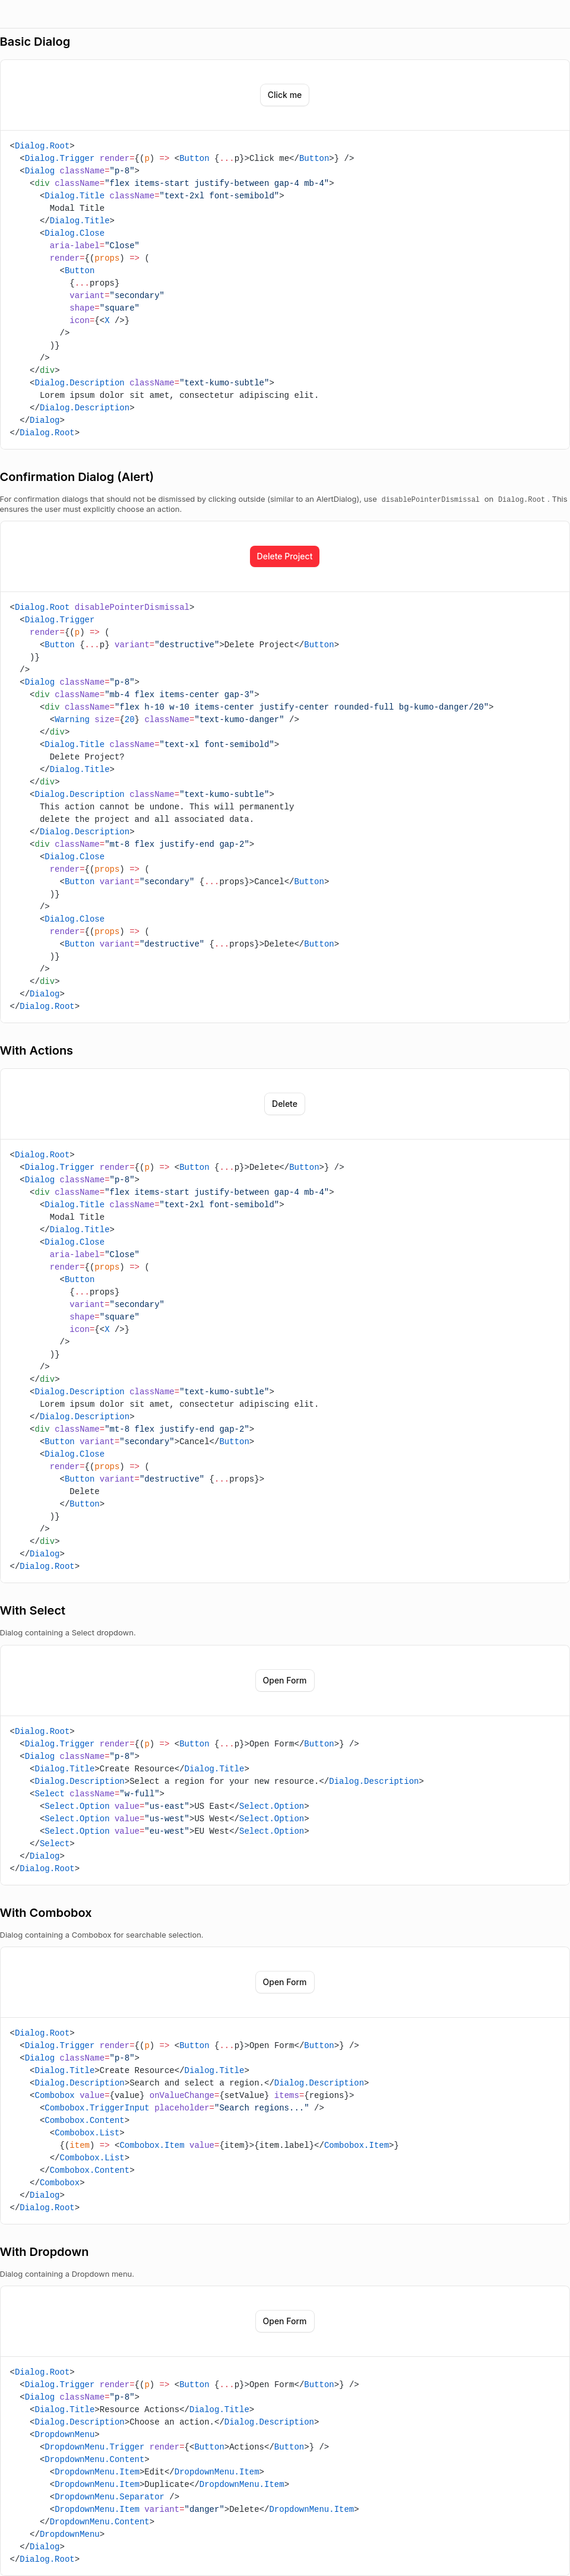Select the "With Combobox" heading

click(46, 1913)
